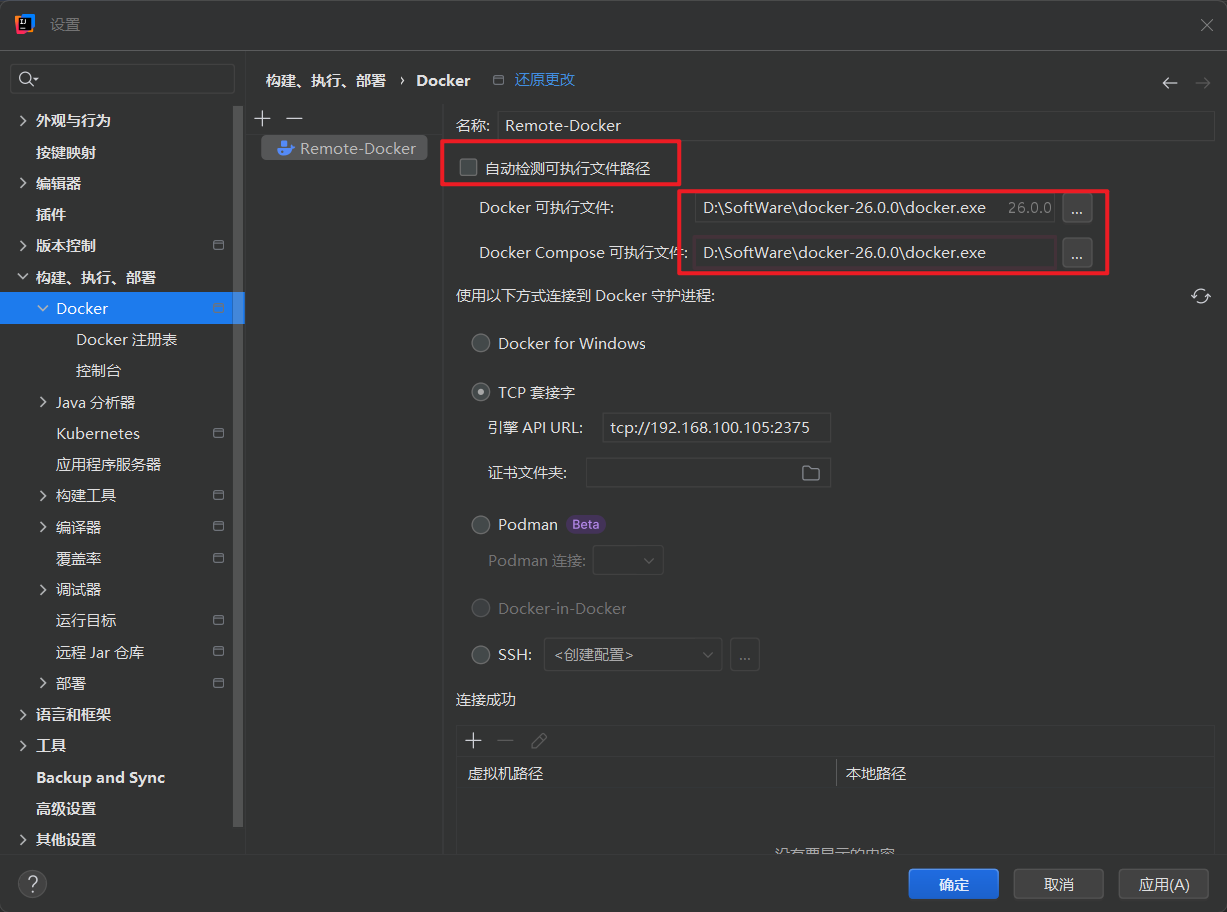Image resolution: width=1227 pixels, height=912 pixels.
Task: Browse for Docker executable file
Action: click(x=1077, y=208)
